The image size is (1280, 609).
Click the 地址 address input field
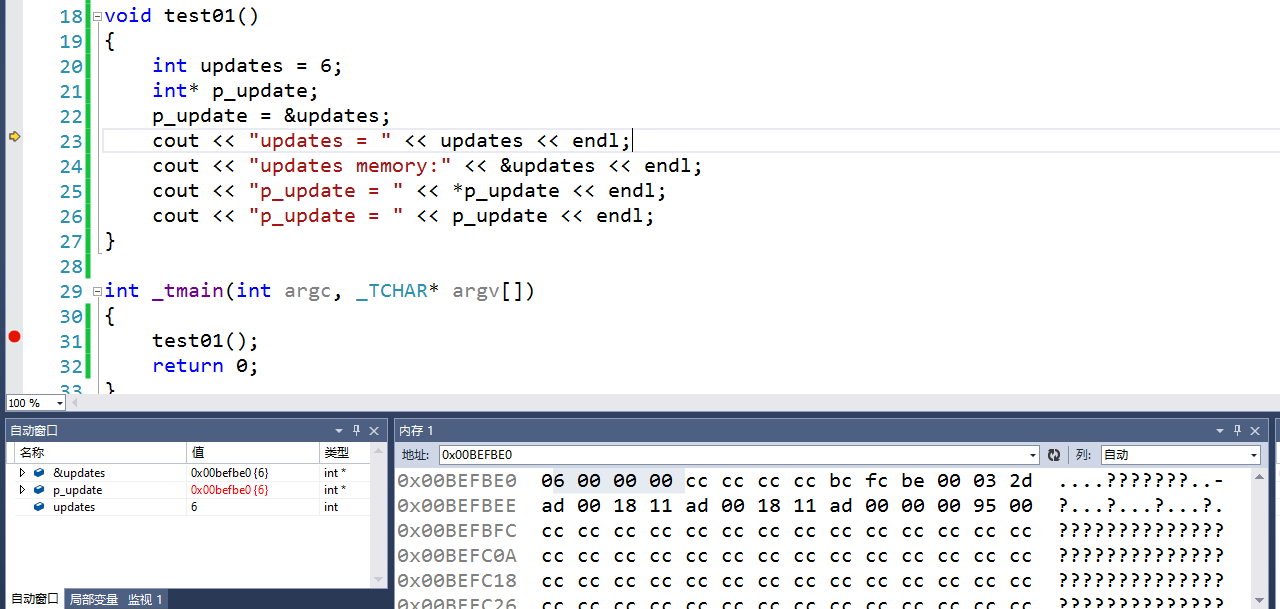coord(738,455)
